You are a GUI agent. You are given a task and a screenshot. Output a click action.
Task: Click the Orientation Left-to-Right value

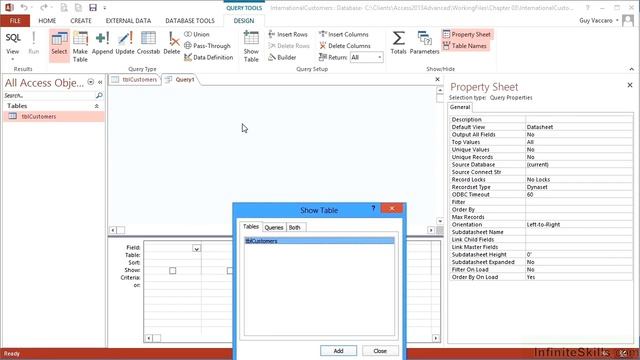(x=579, y=224)
